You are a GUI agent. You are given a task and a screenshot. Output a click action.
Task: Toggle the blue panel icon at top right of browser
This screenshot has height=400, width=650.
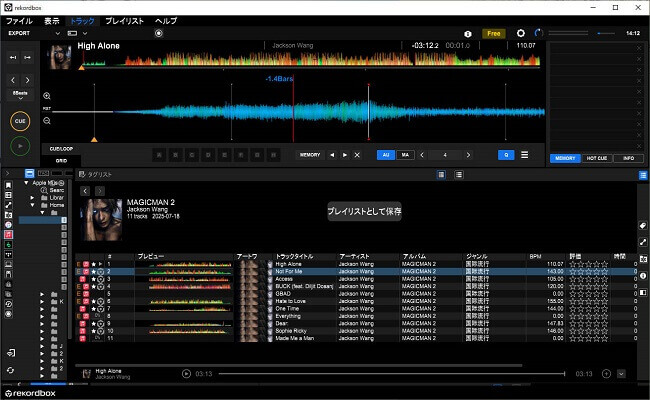(x=643, y=175)
